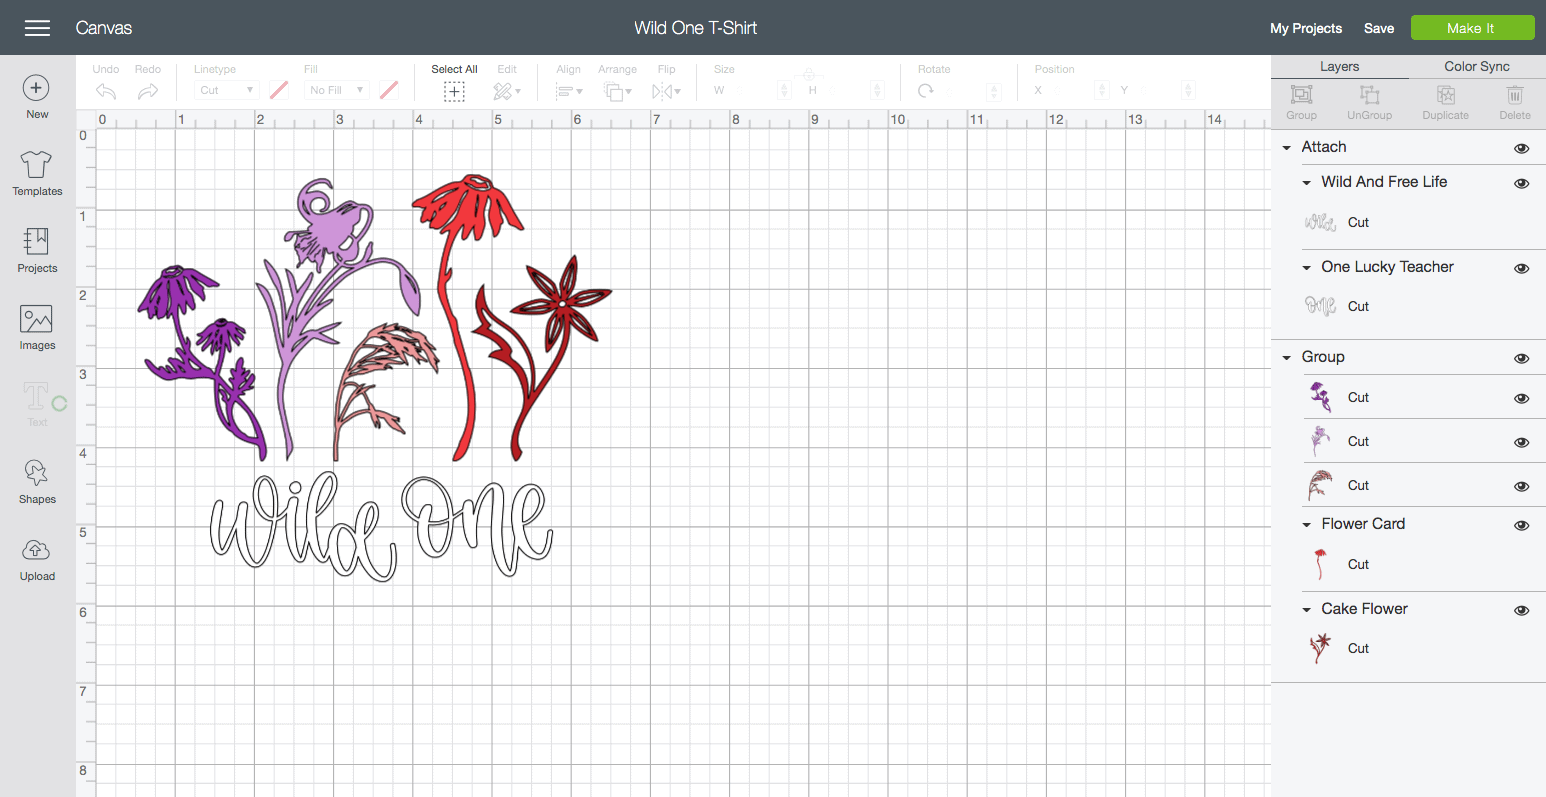This screenshot has width=1546, height=797.
Task: Switch to the Color Sync tab
Action: (x=1476, y=66)
